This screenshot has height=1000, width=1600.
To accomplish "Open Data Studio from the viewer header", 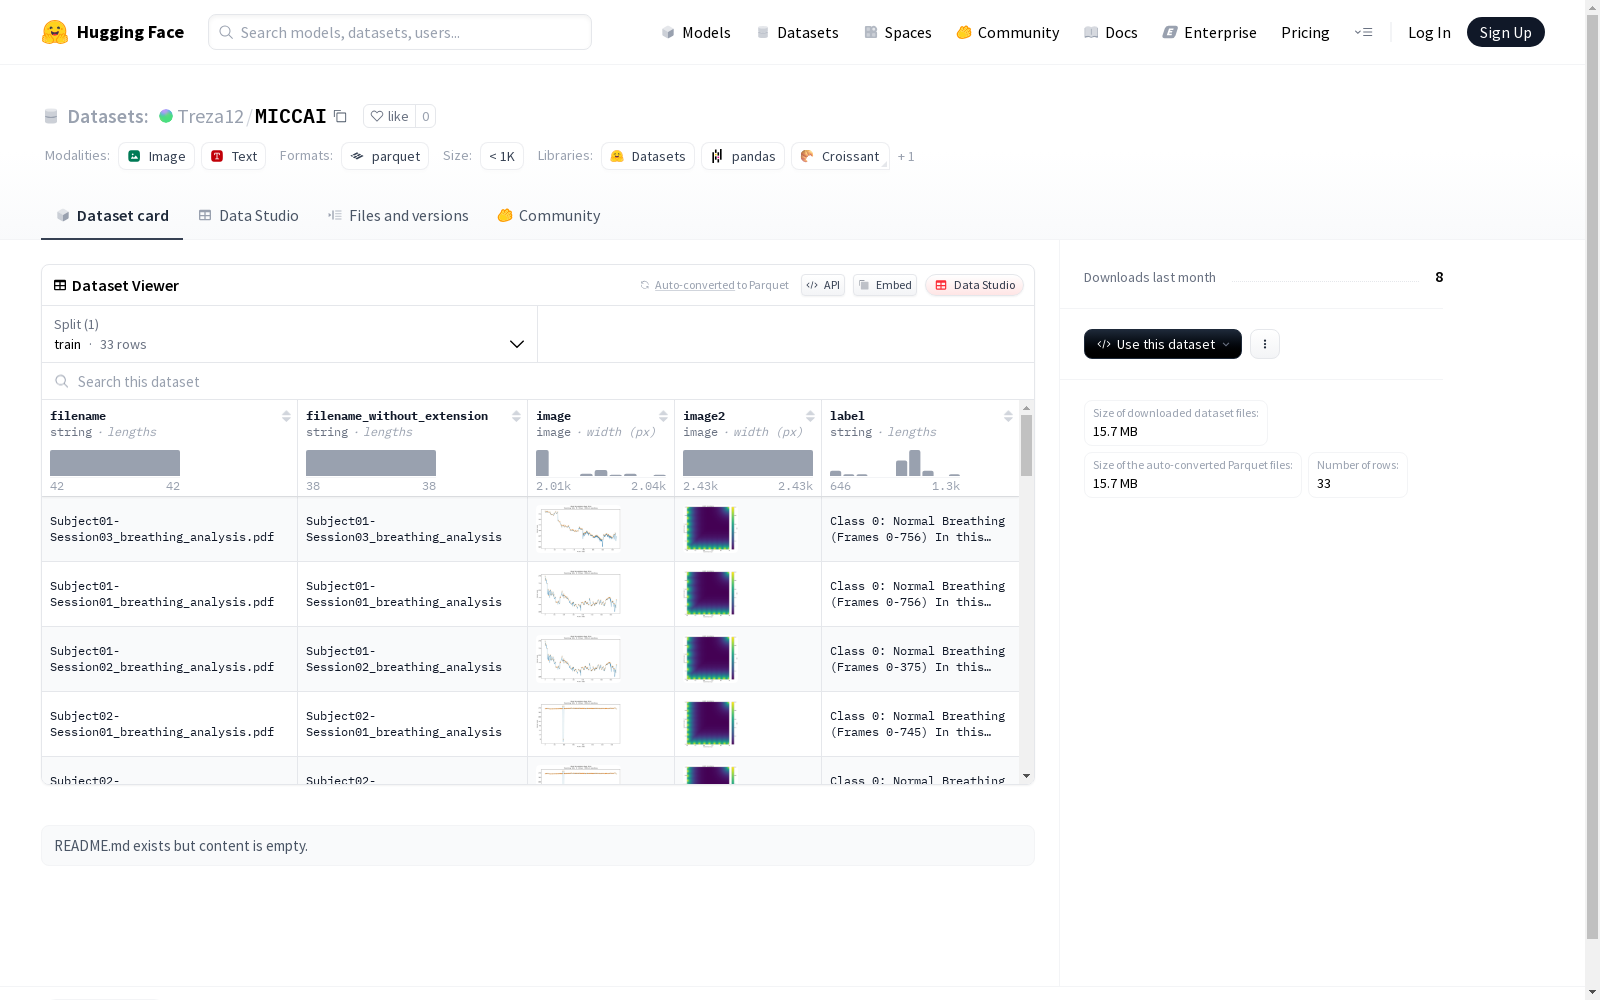I will 975,285.
